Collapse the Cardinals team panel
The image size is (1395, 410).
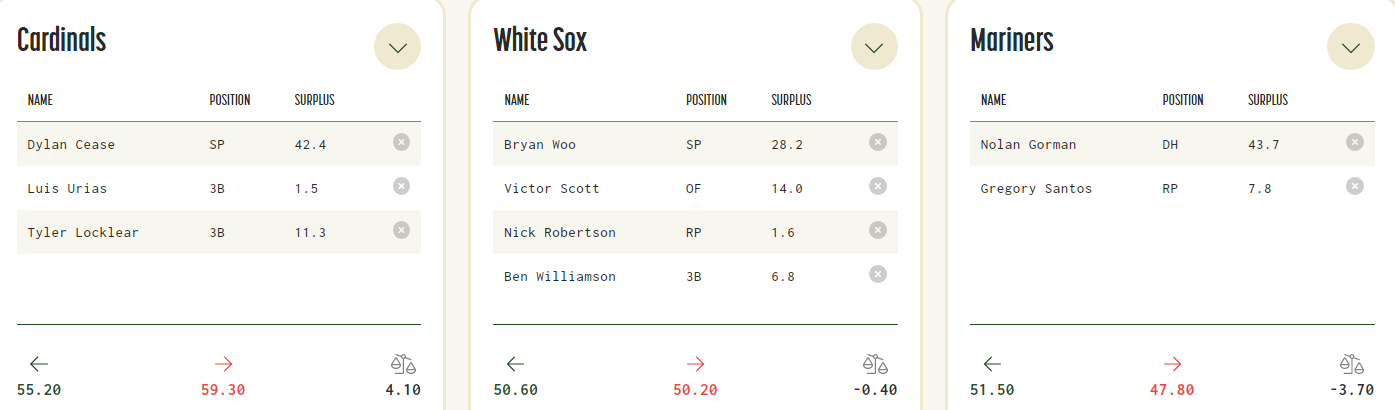click(x=397, y=47)
